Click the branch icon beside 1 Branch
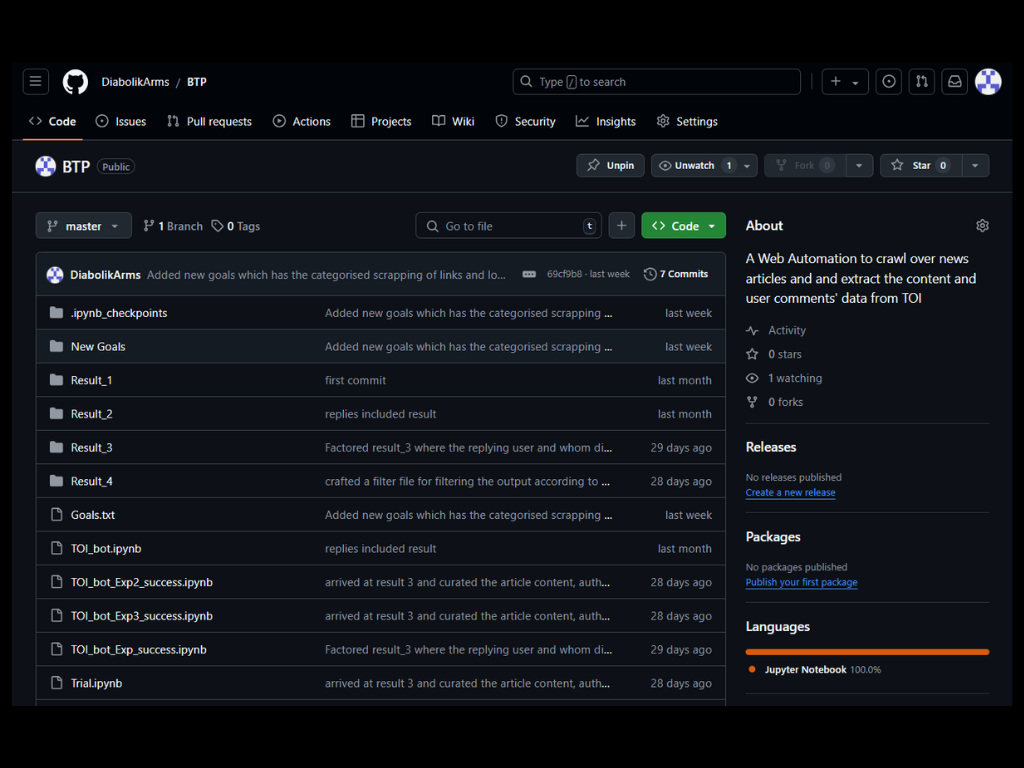The height and width of the screenshot is (768, 1024). tap(149, 226)
